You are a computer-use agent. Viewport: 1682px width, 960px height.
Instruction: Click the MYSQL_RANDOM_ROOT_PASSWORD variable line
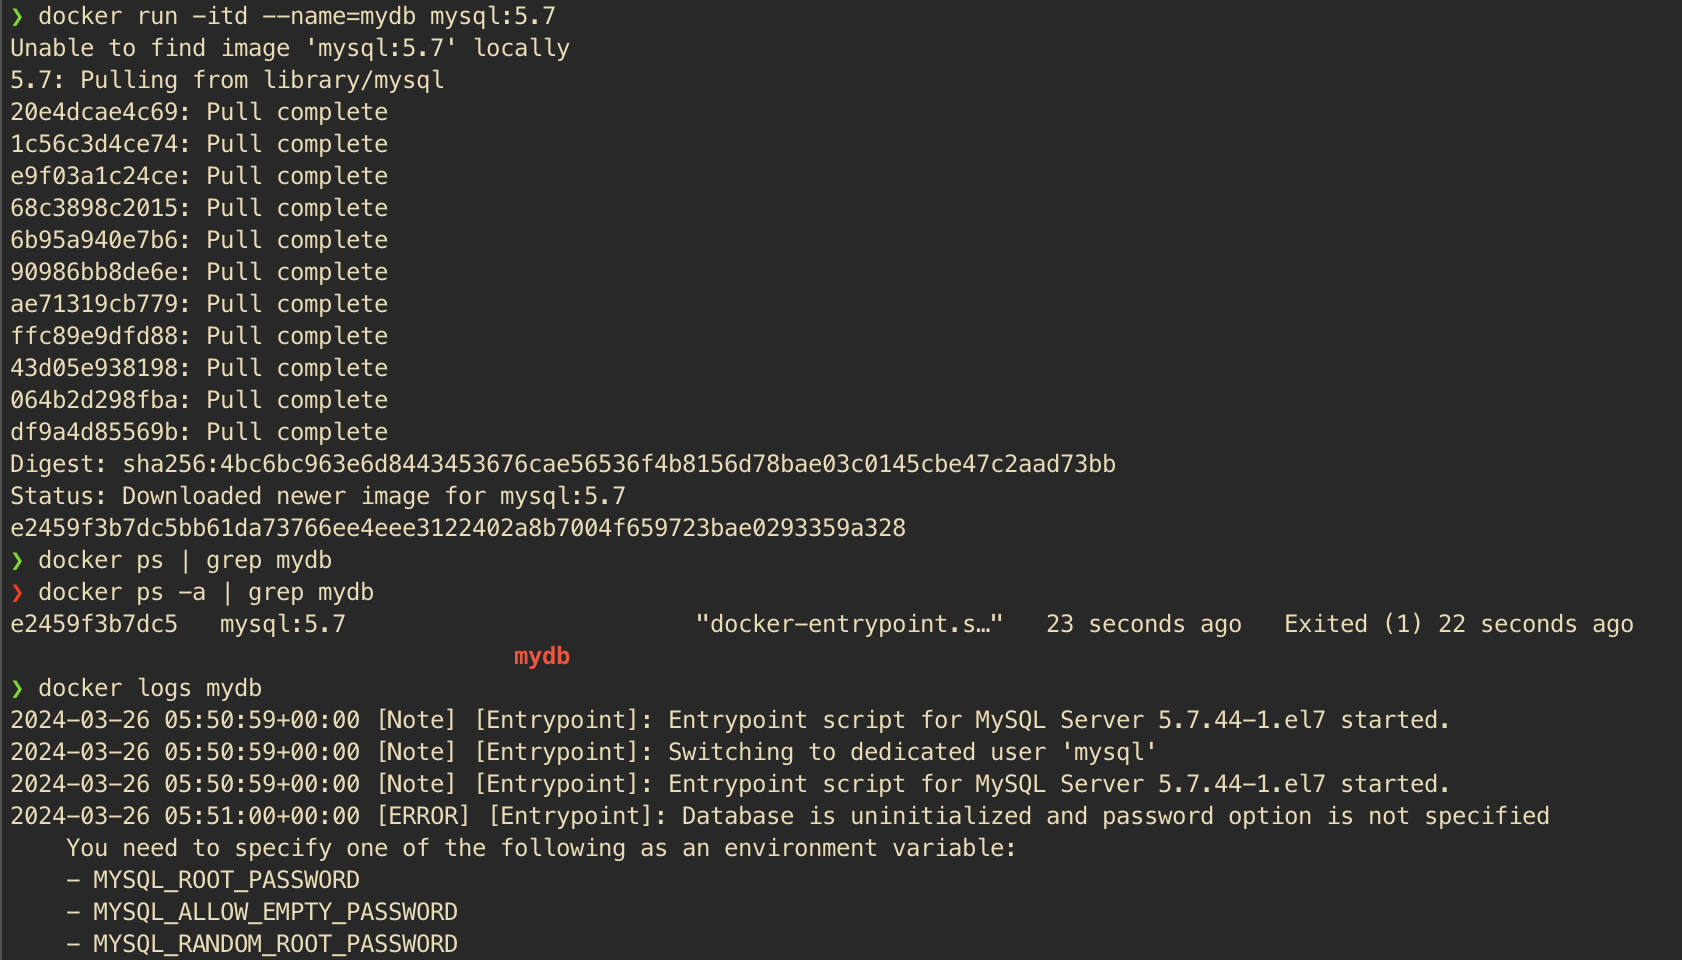tap(275, 945)
